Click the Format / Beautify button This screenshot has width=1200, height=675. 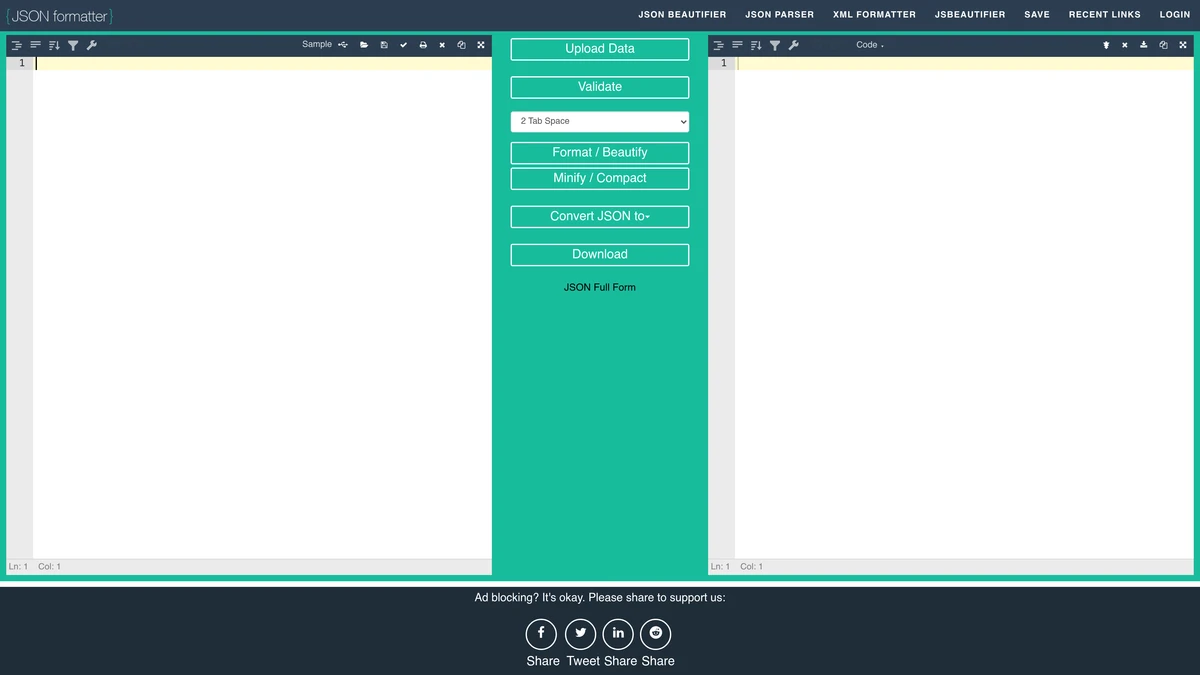point(599,152)
